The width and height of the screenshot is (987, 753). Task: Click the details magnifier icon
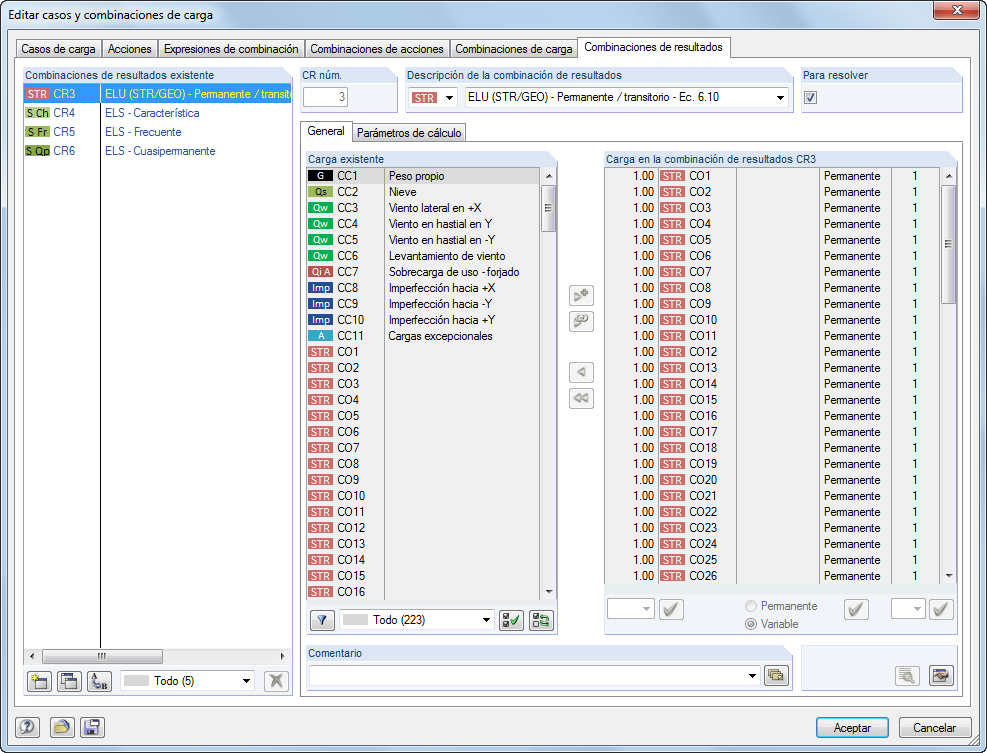(x=907, y=676)
